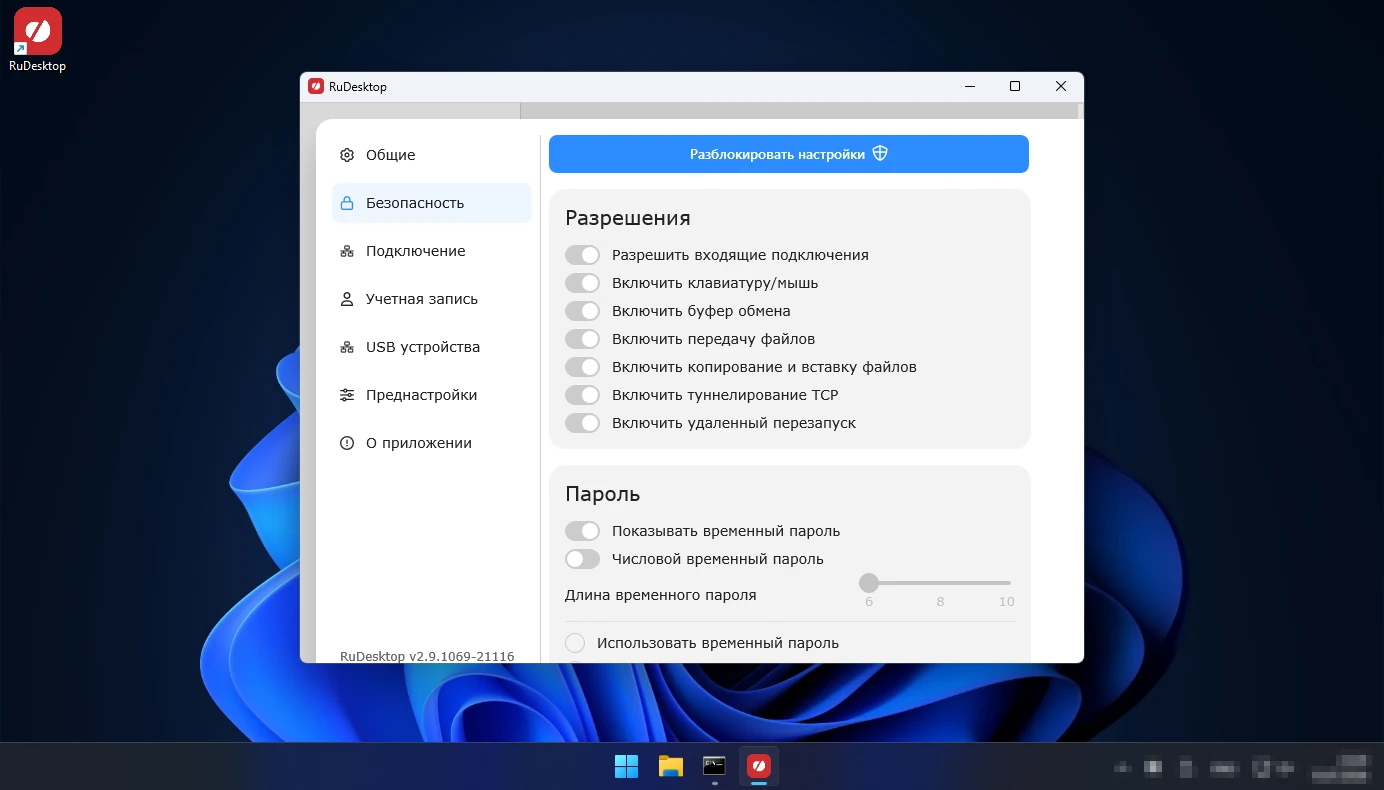
Task: Set password length slider to 8
Action: coord(940,583)
